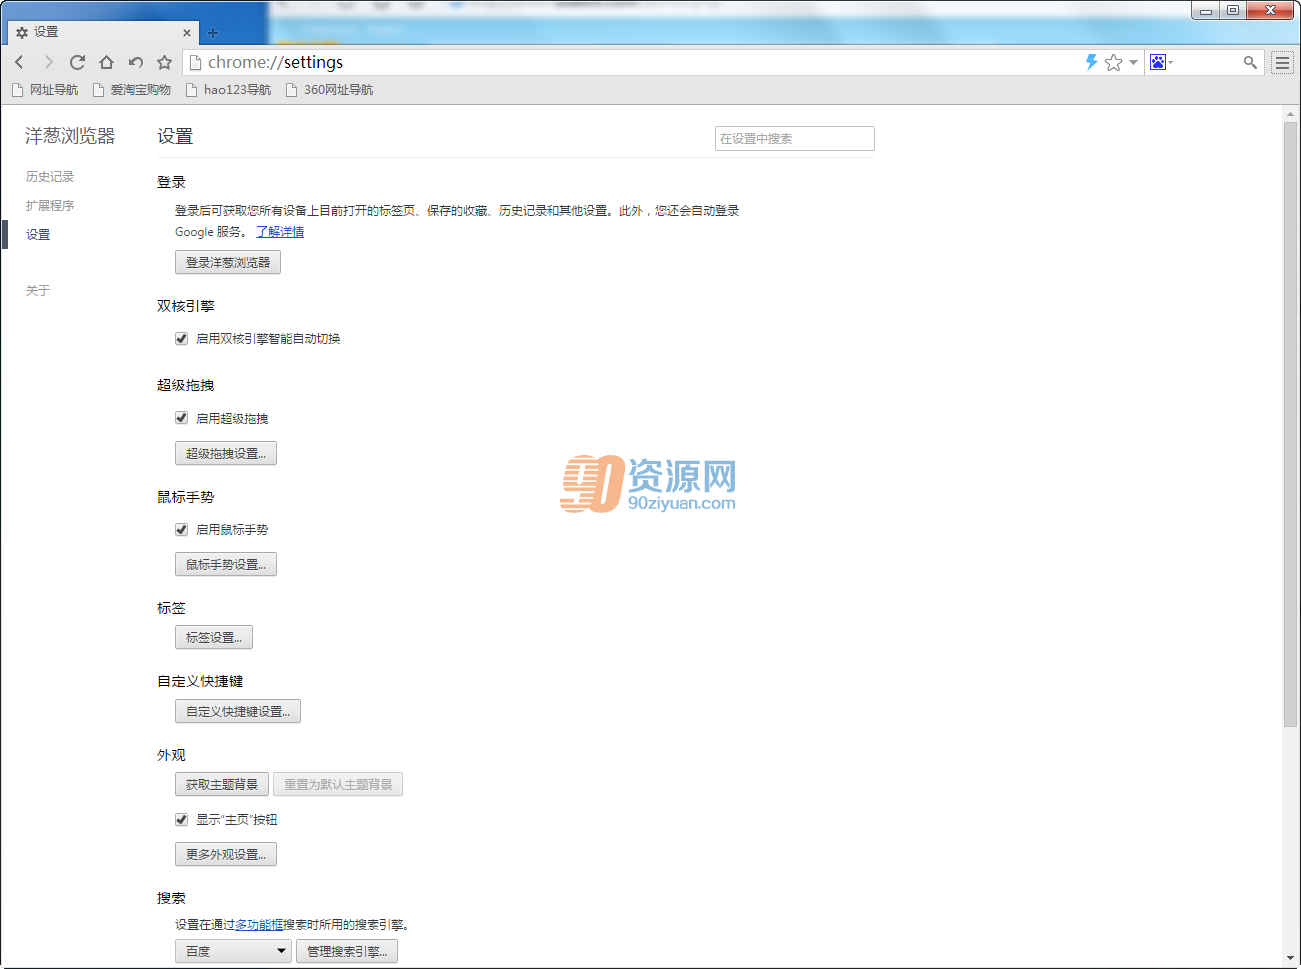Maximize the browser window
The image size is (1301, 969).
coord(1233,11)
